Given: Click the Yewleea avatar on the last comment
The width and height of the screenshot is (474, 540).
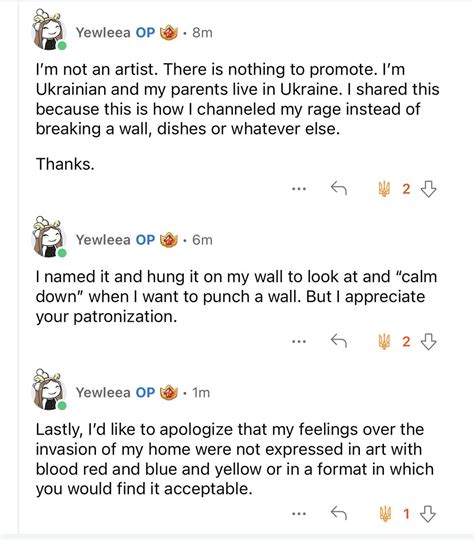Looking at the screenshot, I should [x=49, y=390].
